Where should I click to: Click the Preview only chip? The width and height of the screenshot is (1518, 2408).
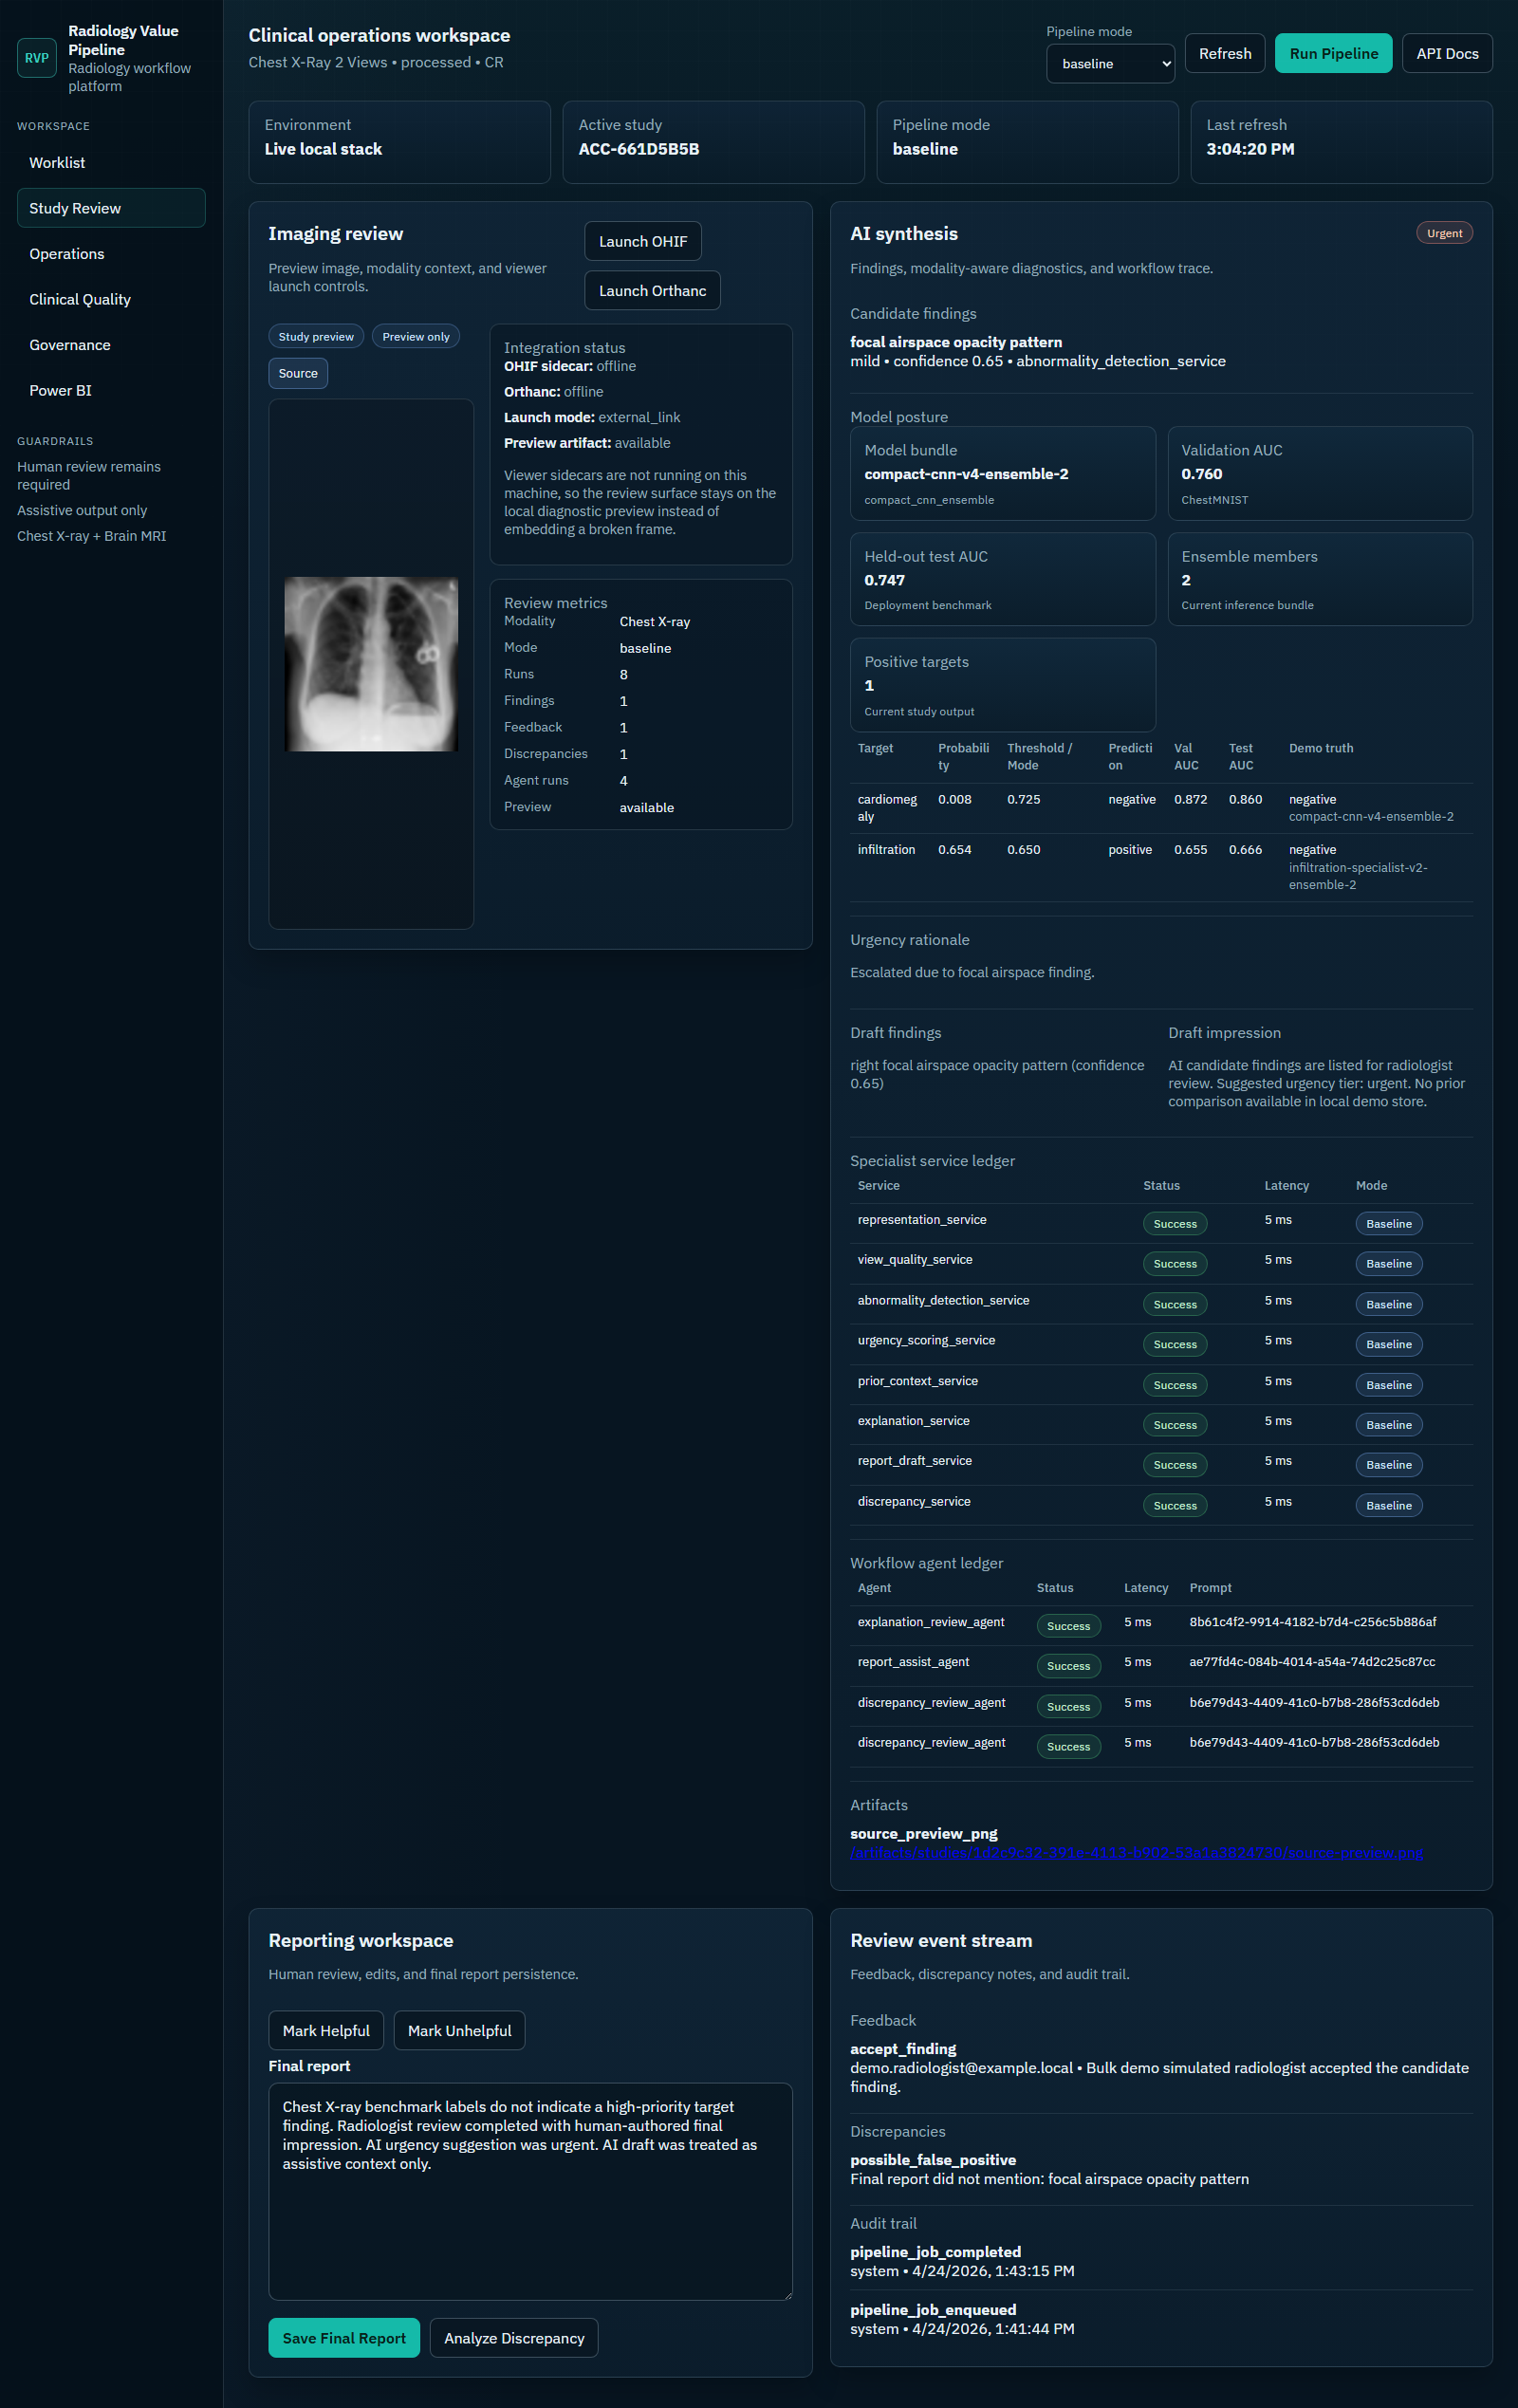(416, 337)
